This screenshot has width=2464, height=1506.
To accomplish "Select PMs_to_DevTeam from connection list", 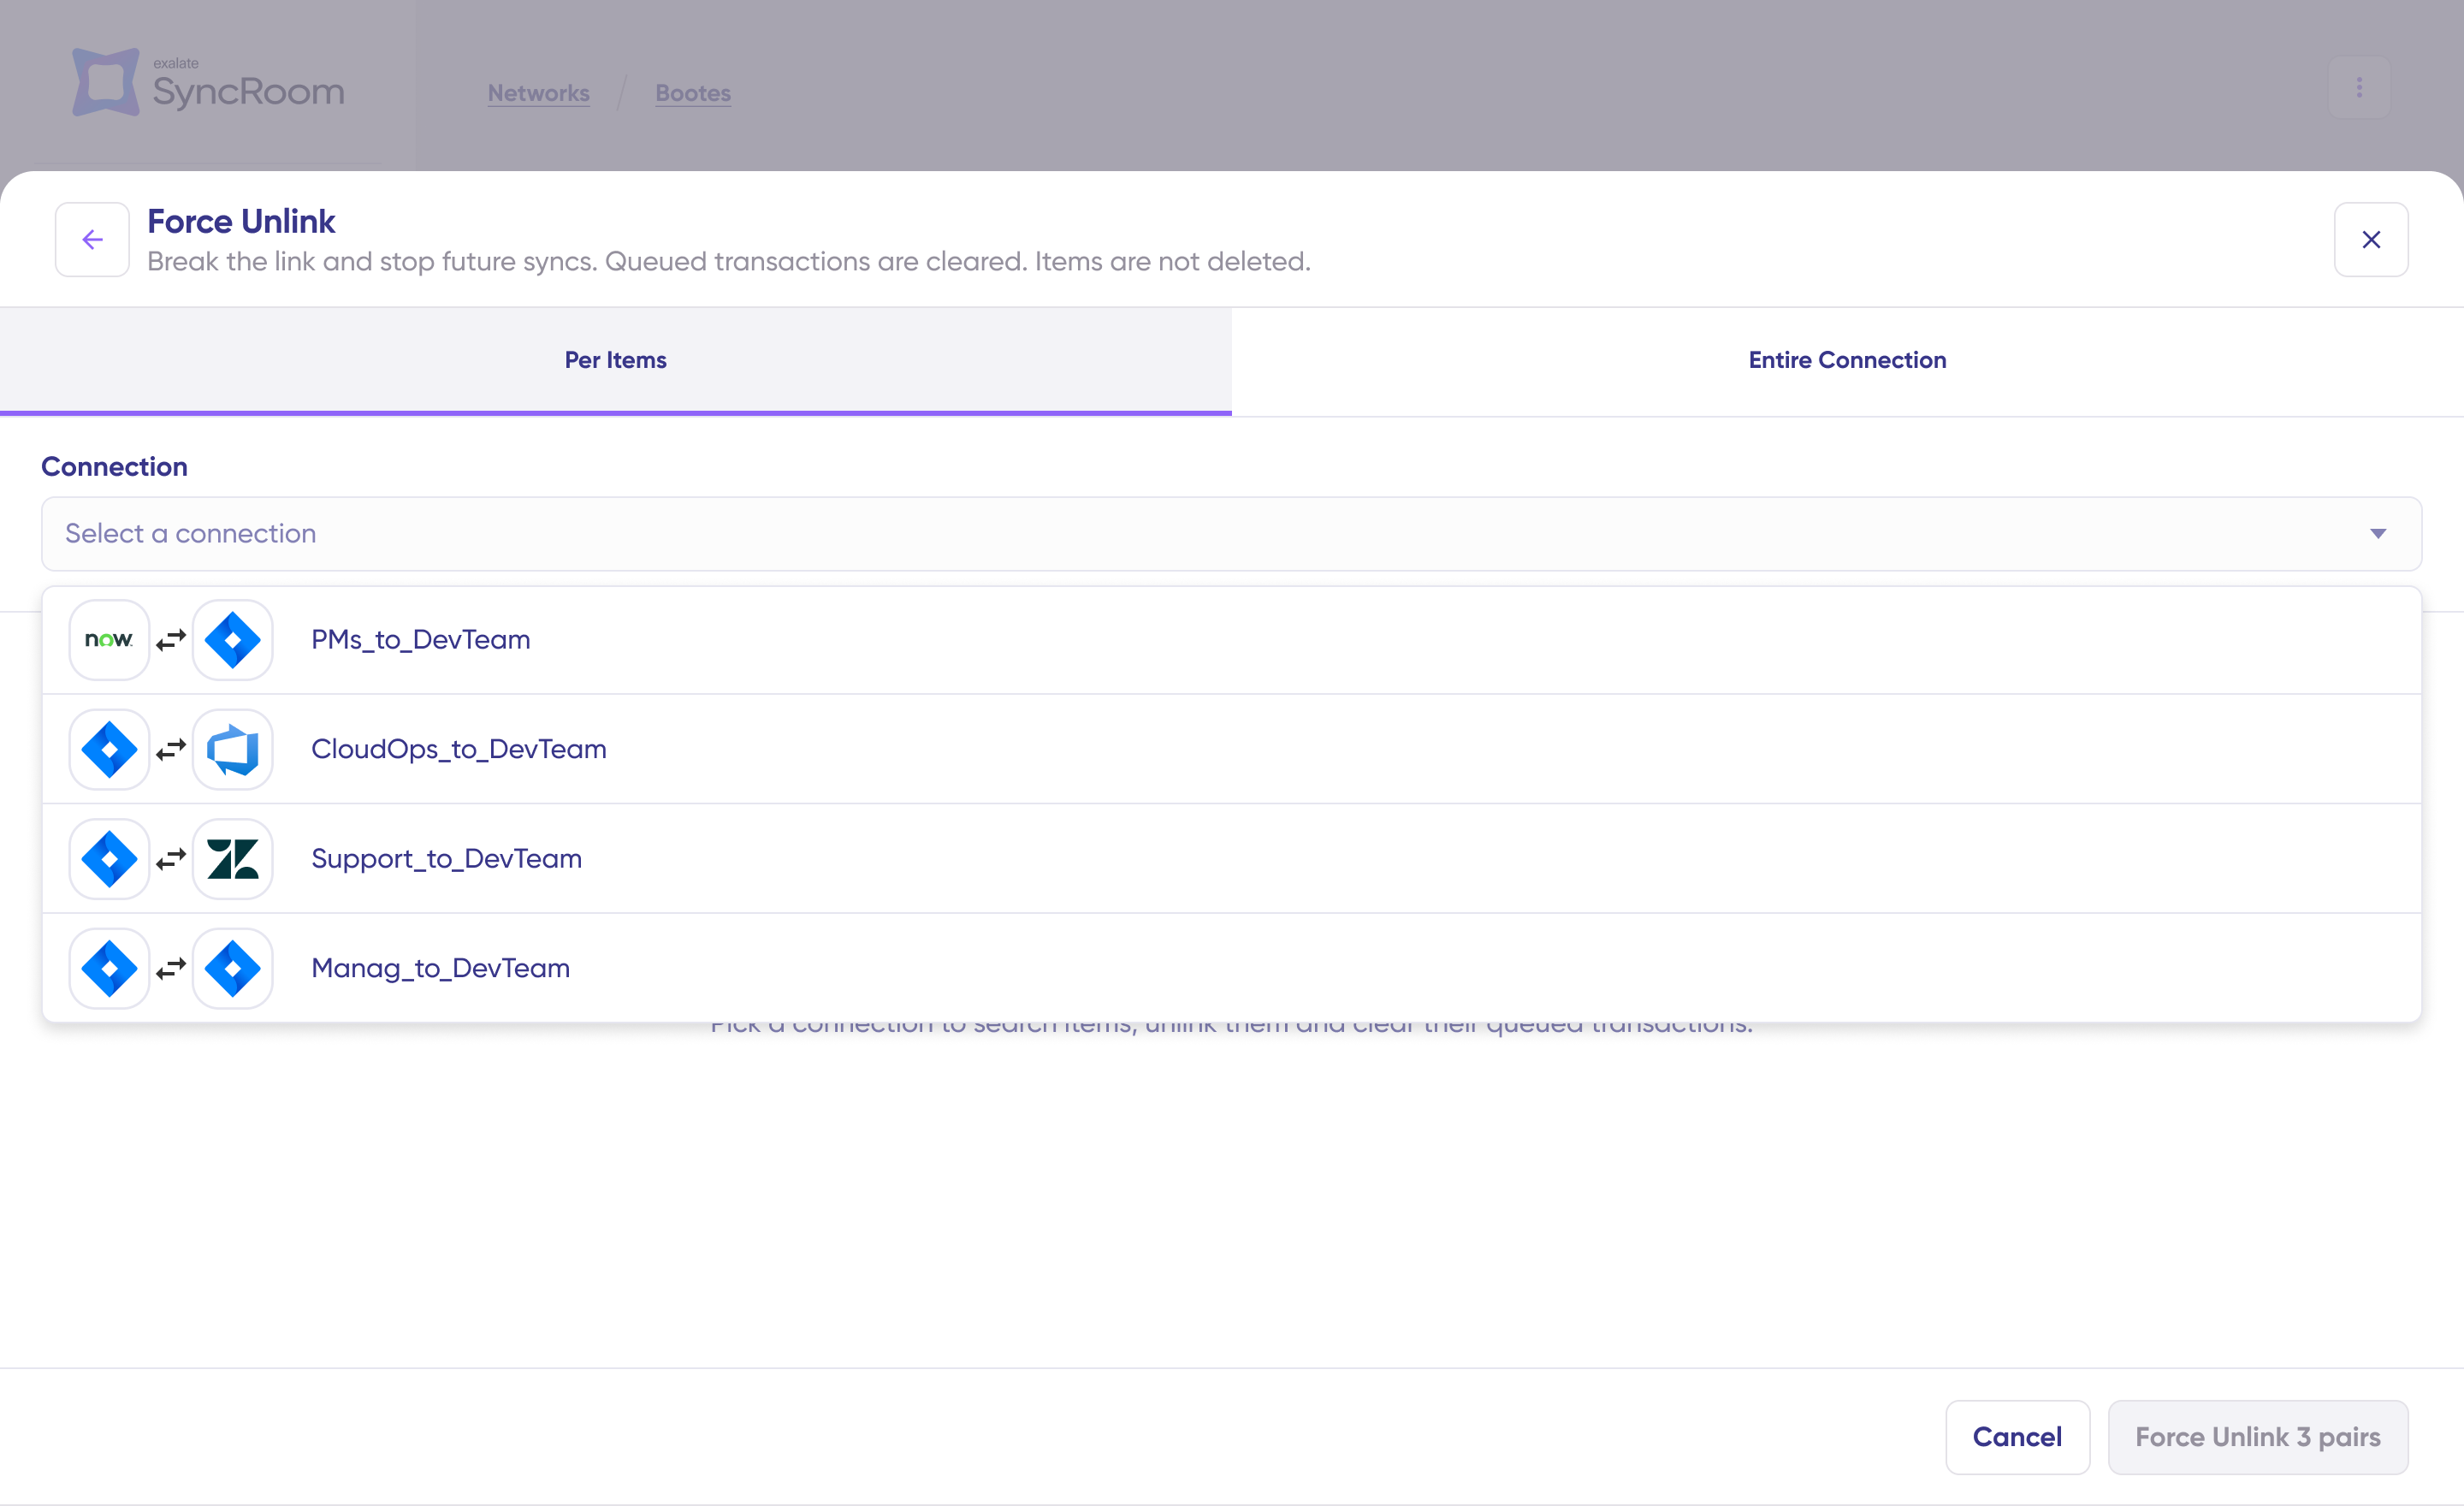I will 421,640.
